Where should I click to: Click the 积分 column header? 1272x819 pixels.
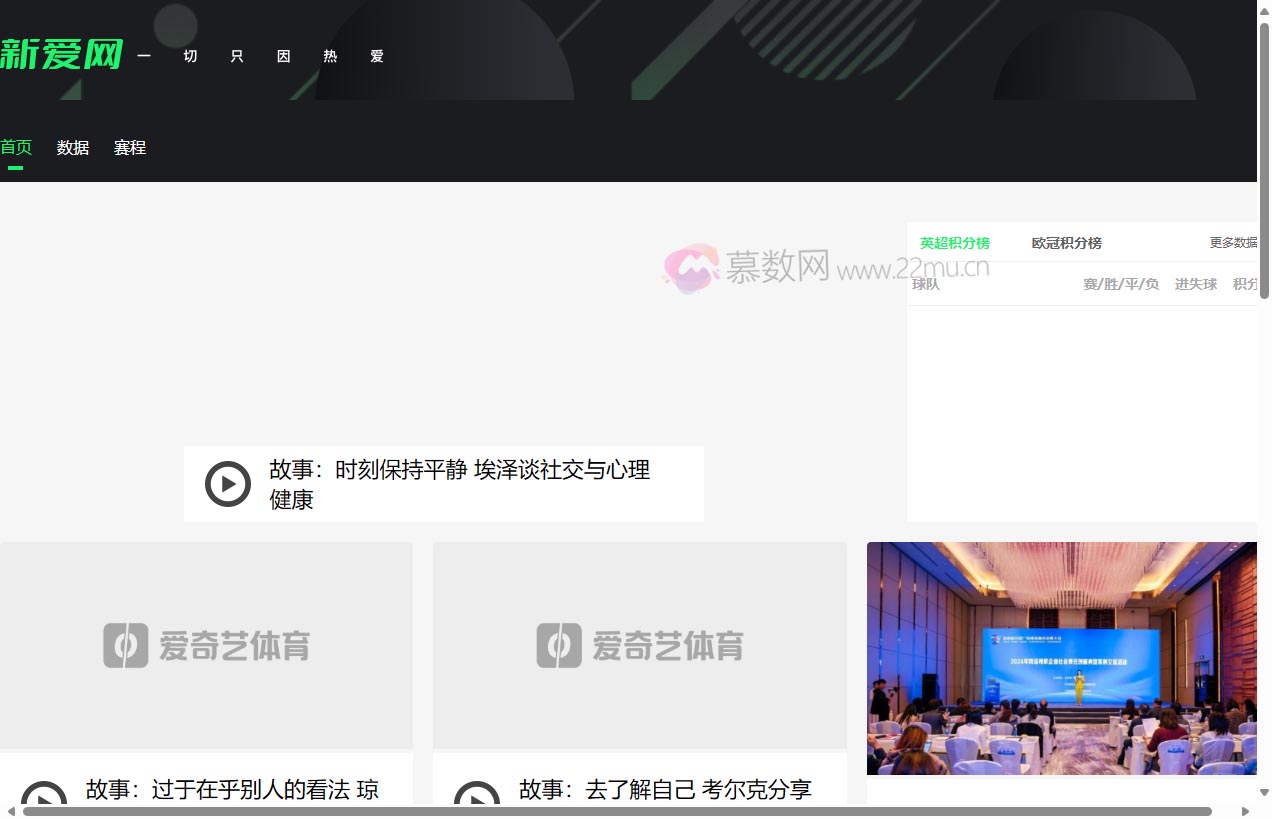(x=1245, y=284)
